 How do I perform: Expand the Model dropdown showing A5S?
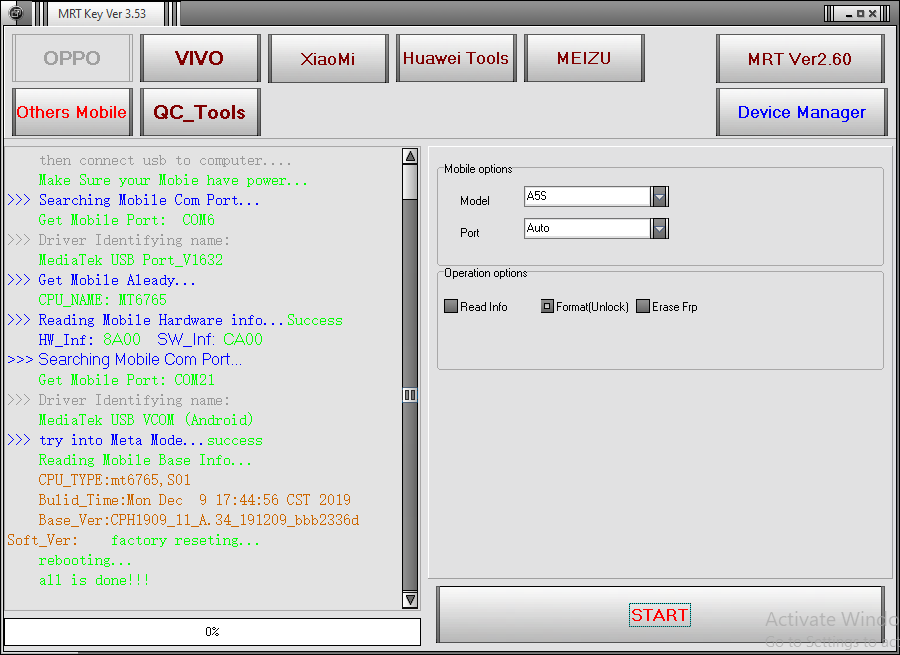660,197
